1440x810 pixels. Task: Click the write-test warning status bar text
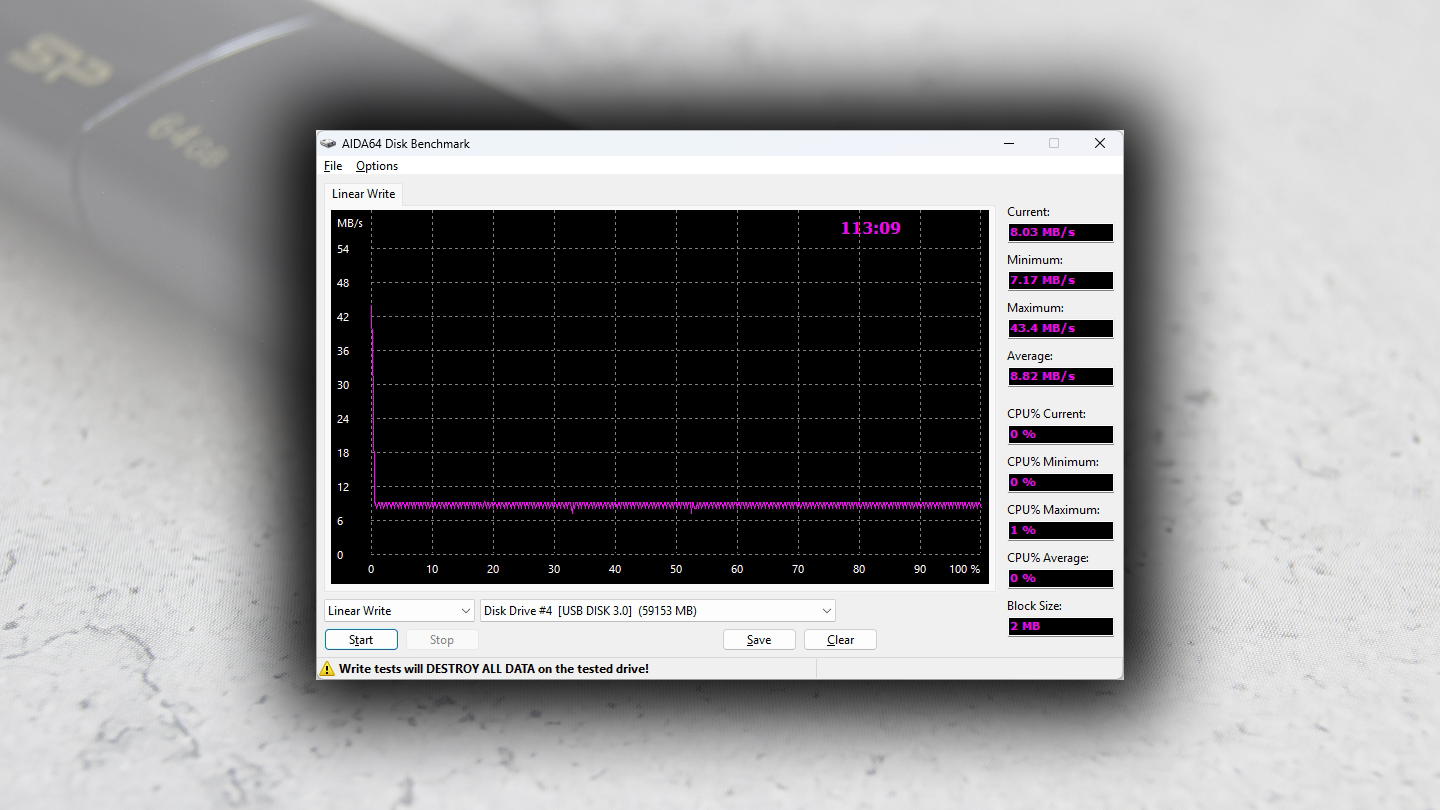(494, 668)
